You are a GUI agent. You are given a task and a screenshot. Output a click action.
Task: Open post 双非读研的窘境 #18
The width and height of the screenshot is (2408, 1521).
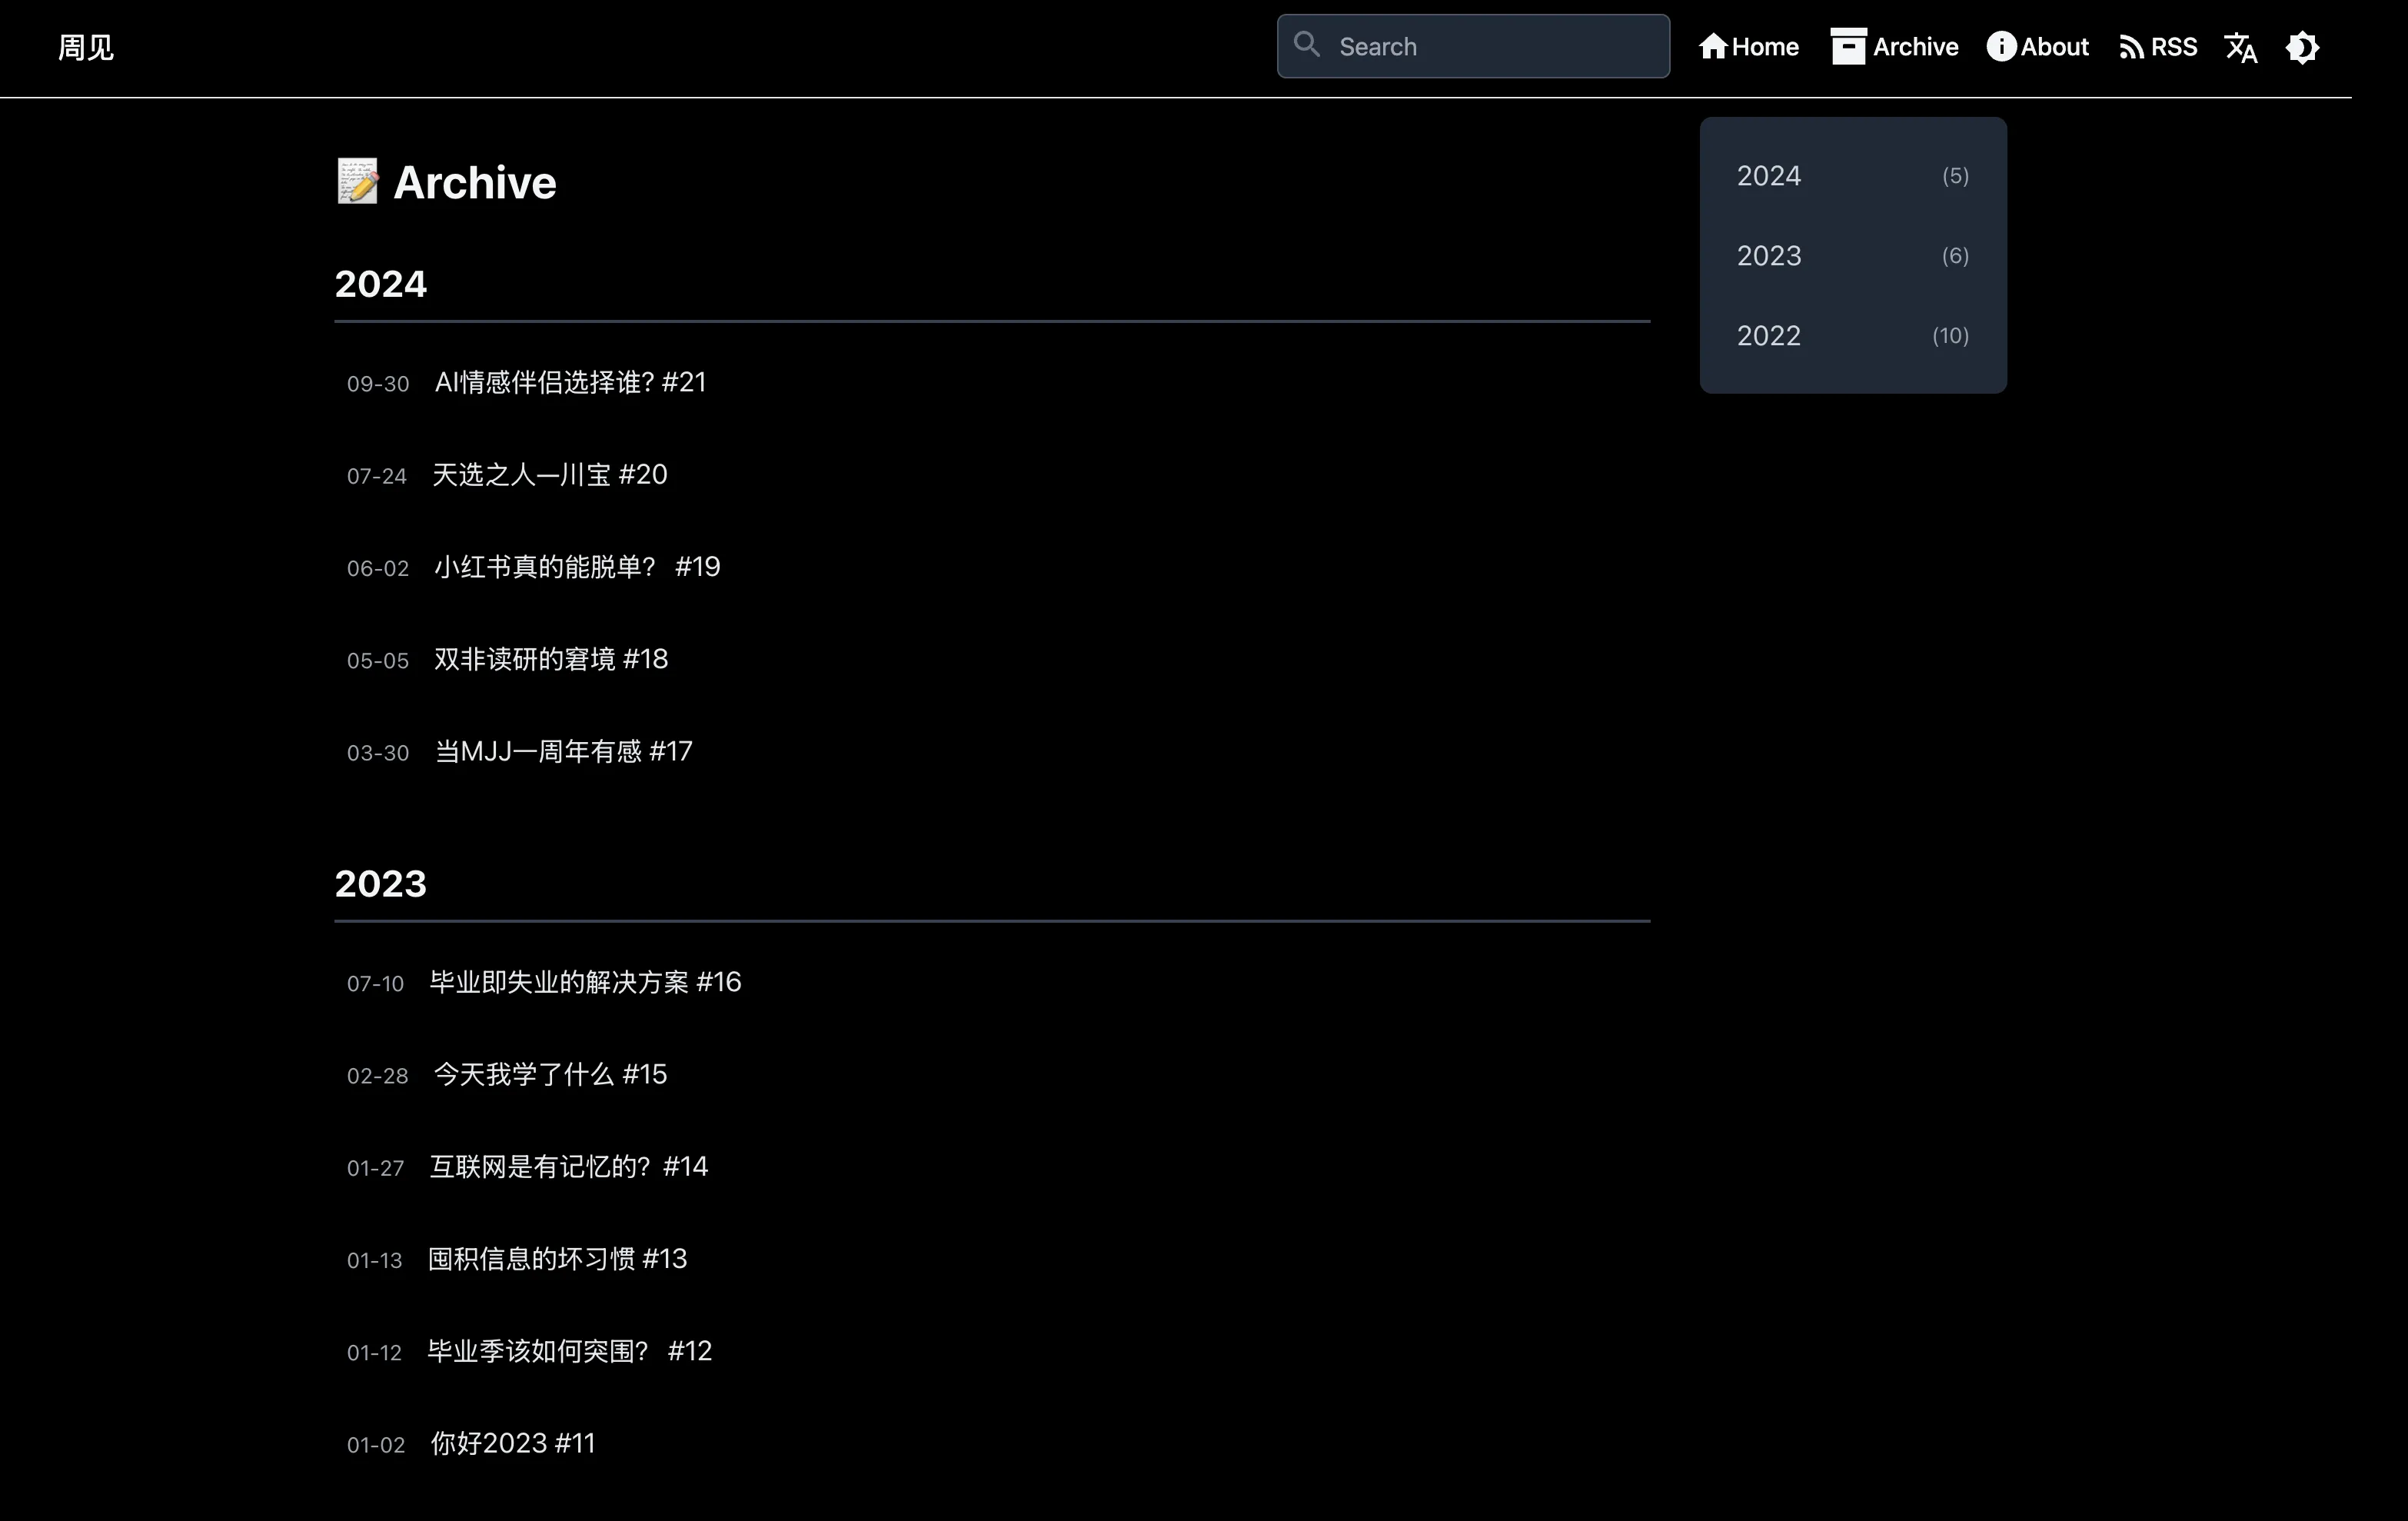coord(551,659)
